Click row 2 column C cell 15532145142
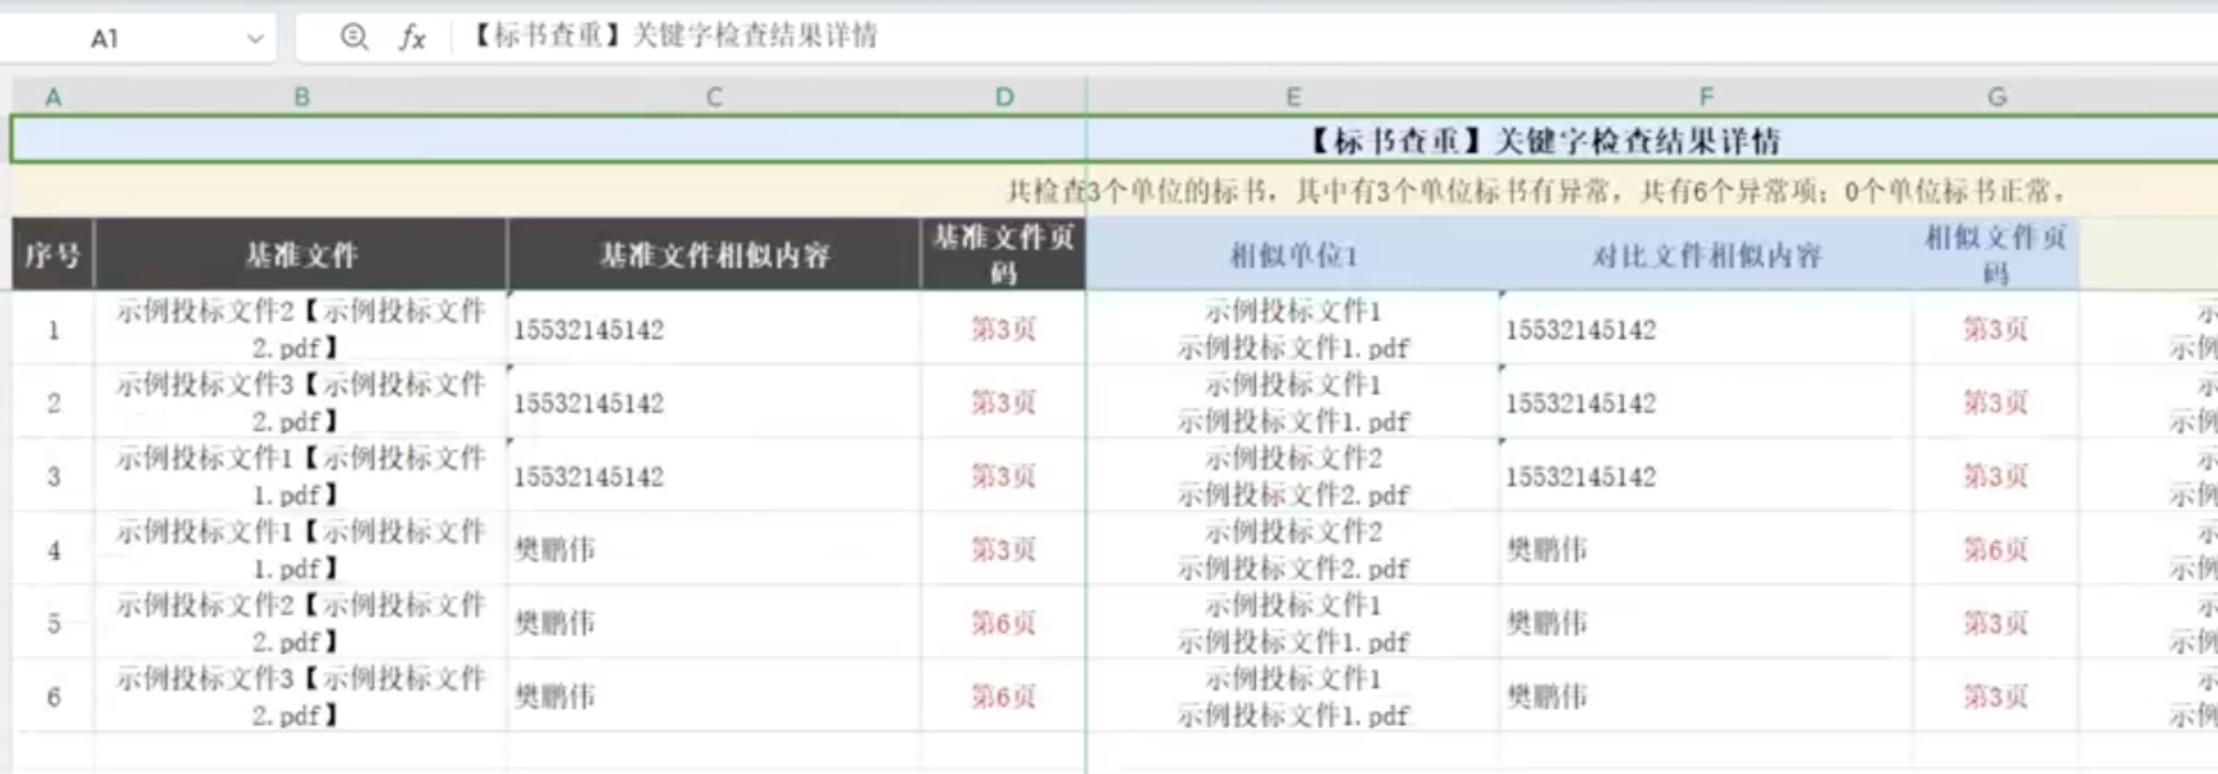Viewport: 2218px width, 774px height. [x=714, y=402]
